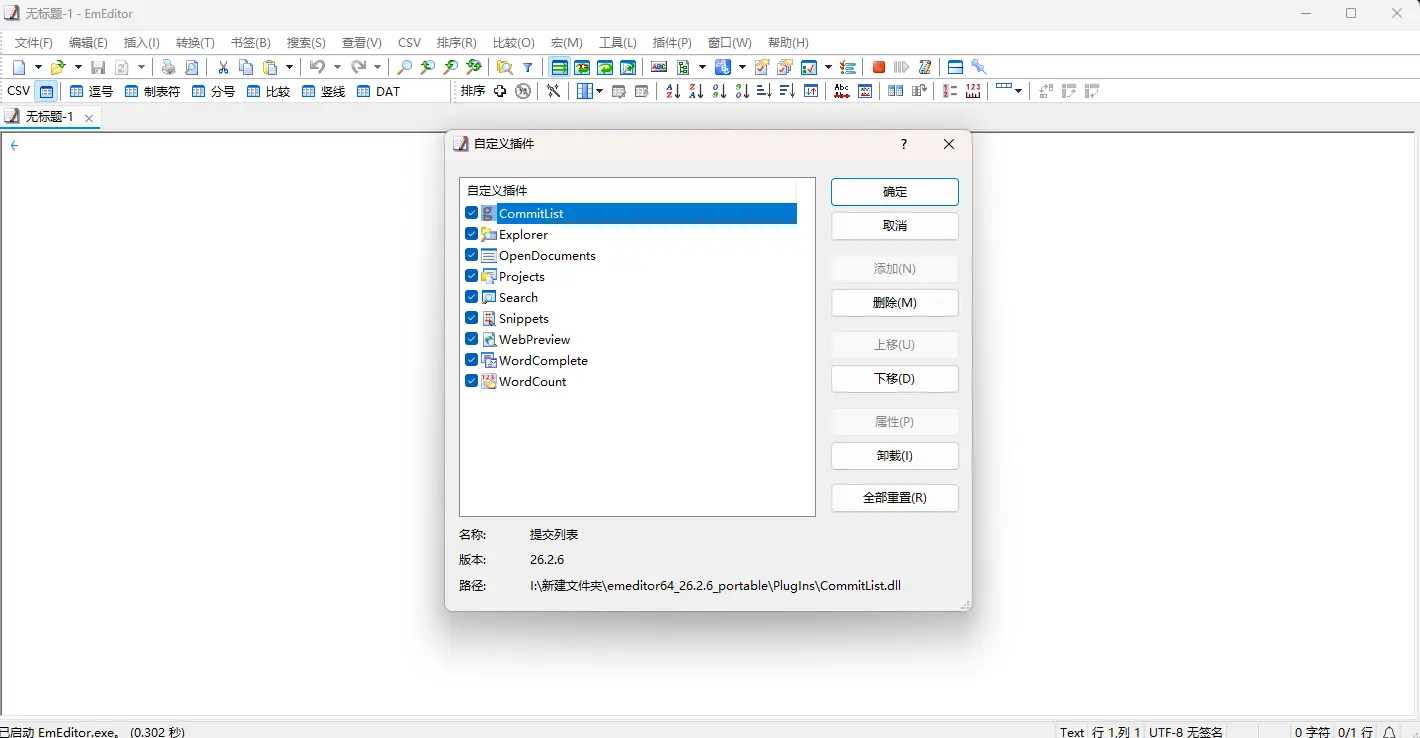The height and width of the screenshot is (738, 1420).
Task: Open the Open-file dropdown arrow
Action: (78, 67)
